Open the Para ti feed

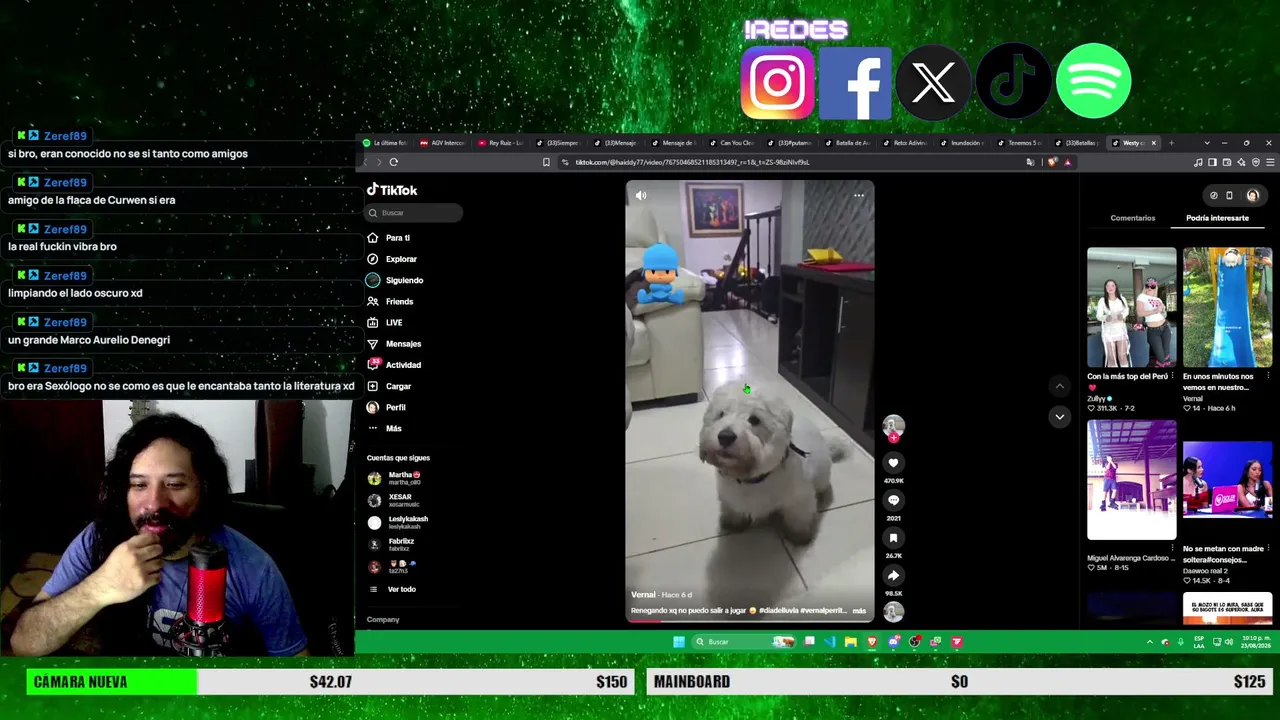coord(389,238)
